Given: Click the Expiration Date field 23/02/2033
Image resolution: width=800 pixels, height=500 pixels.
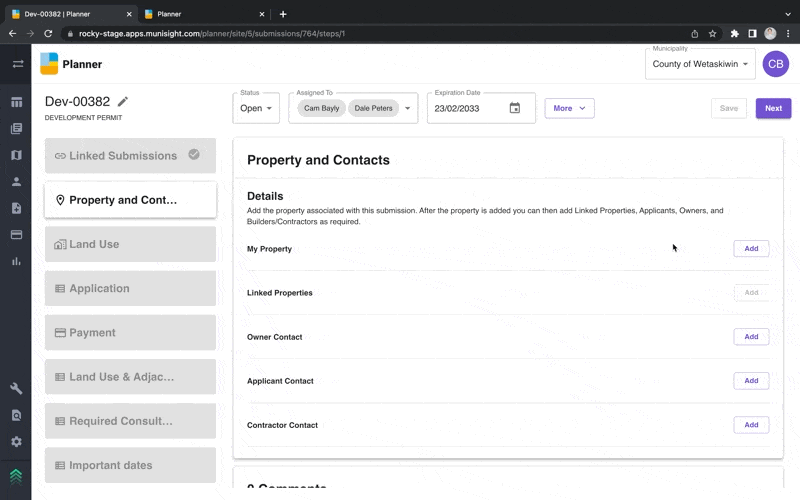Looking at the screenshot, I should click(466, 108).
